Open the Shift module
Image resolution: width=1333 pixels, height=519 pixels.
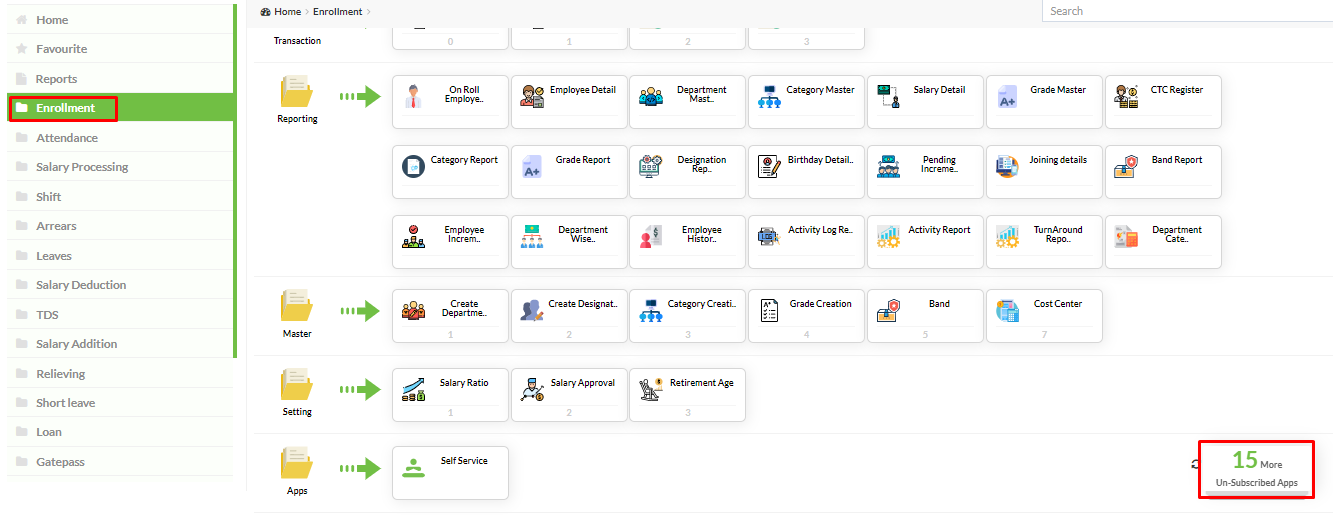pyautogui.click(x=121, y=196)
